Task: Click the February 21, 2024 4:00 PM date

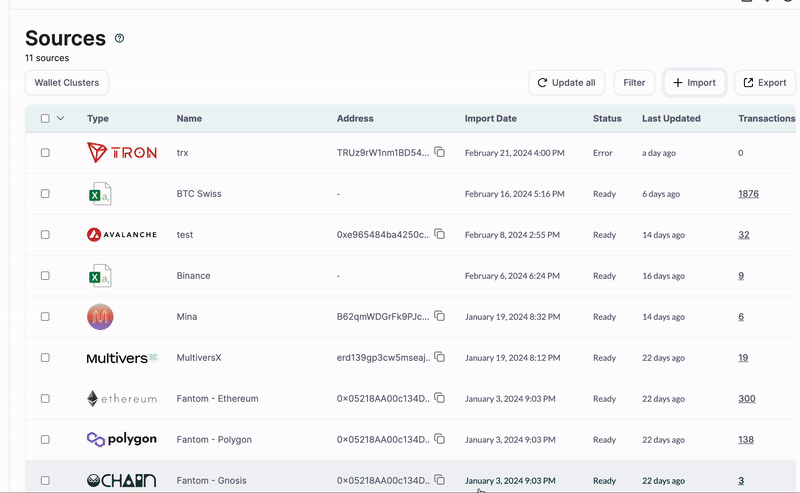Action: [x=514, y=153]
